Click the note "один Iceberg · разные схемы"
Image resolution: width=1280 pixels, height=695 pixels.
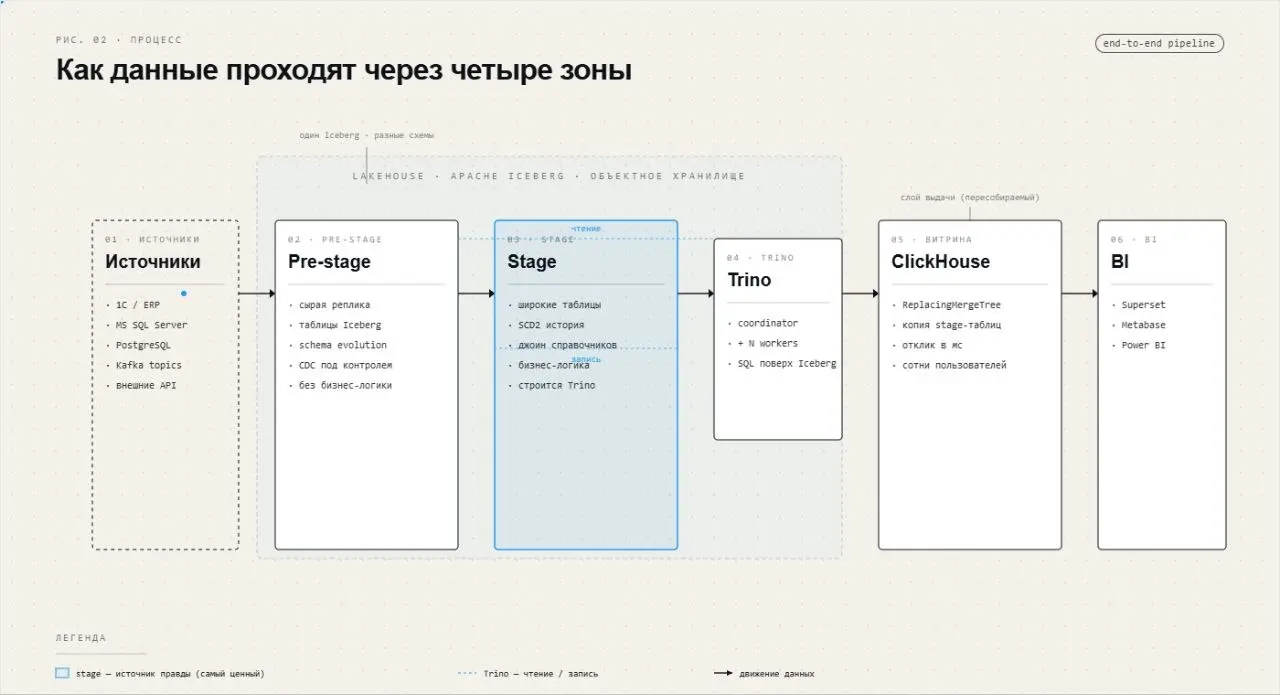point(367,135)
